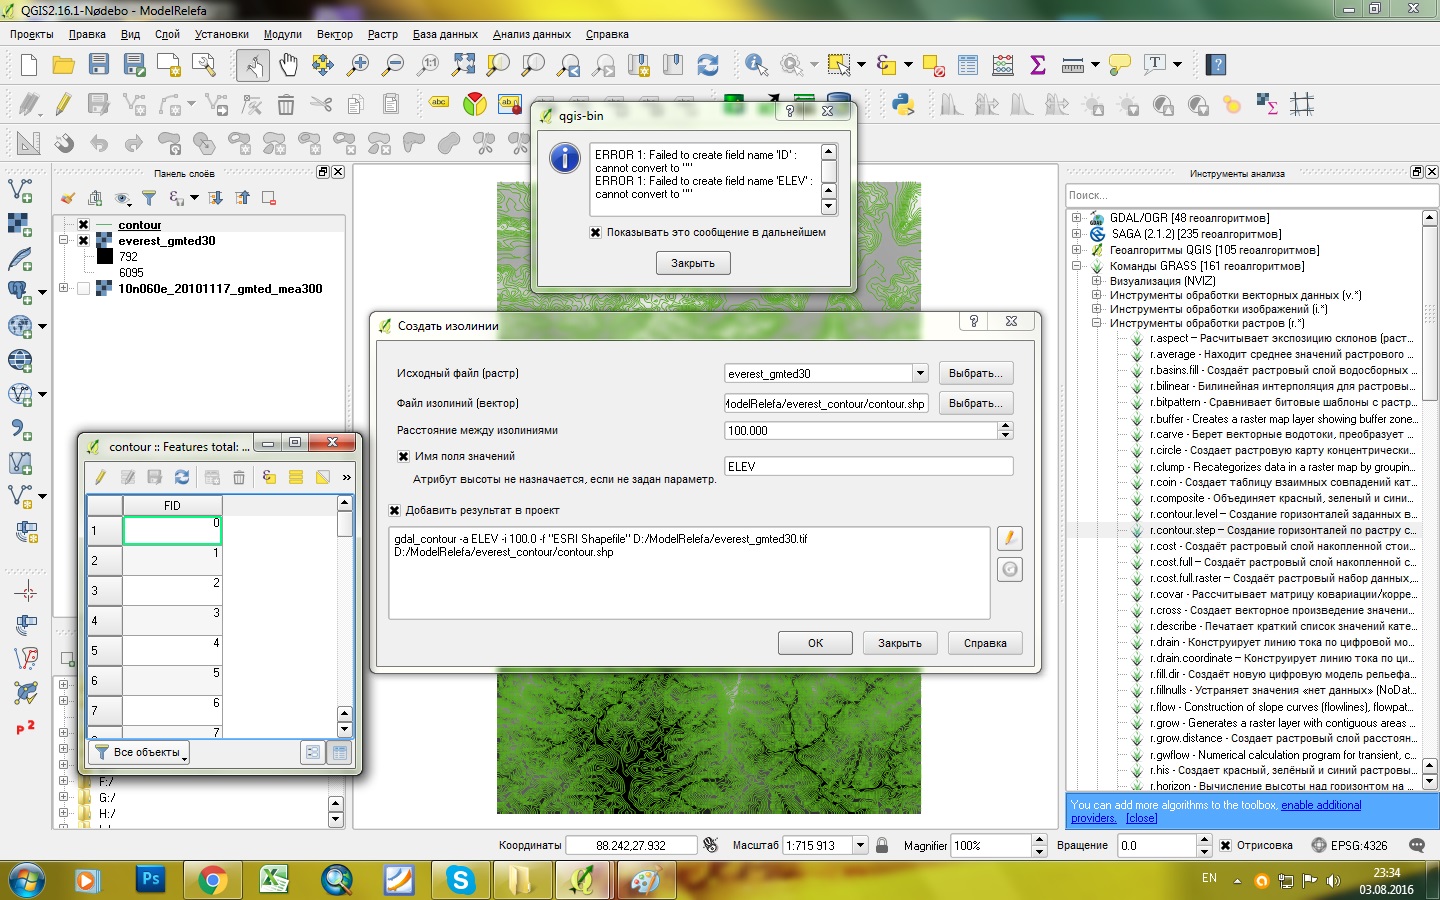Select the Pan Map hand tool
The width and height of the screenshot is (1440, 900).
(288, 66)
